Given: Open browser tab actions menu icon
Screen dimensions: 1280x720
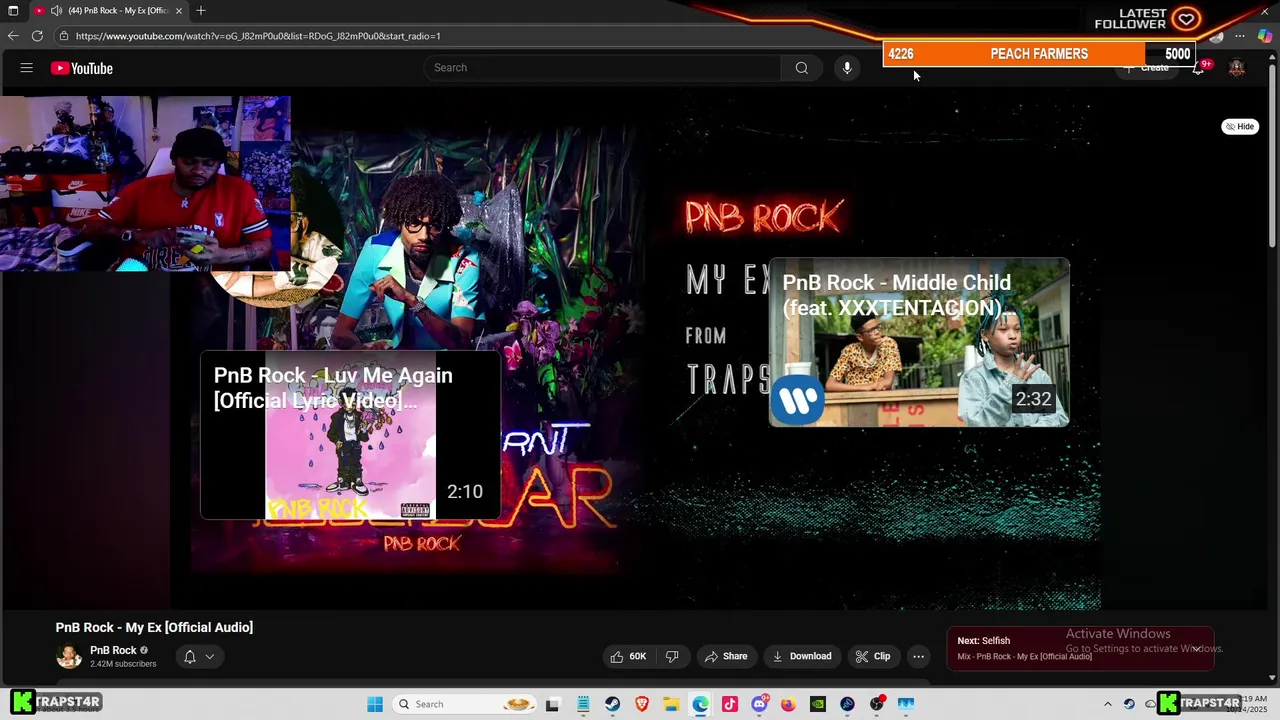Looking at the screenshot, I should [13, 11].
